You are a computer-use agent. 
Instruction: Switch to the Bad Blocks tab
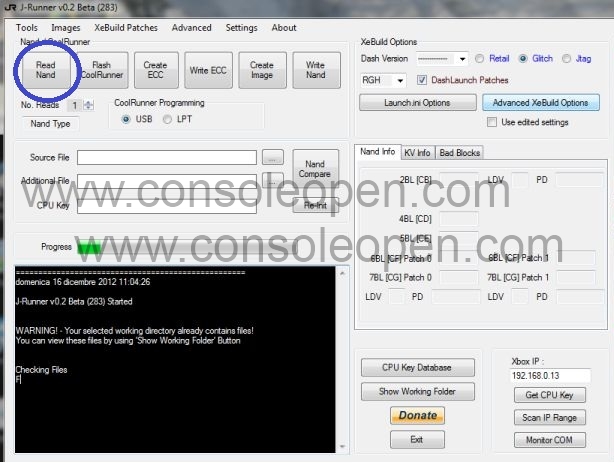[460, 153]
